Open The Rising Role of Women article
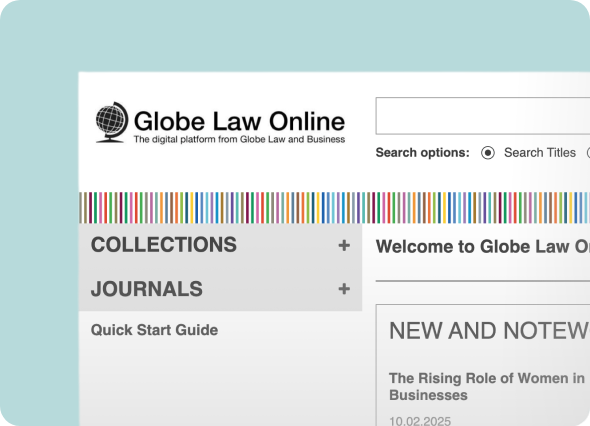The height and width of the screenshot is (426, 590). [487, 386]
